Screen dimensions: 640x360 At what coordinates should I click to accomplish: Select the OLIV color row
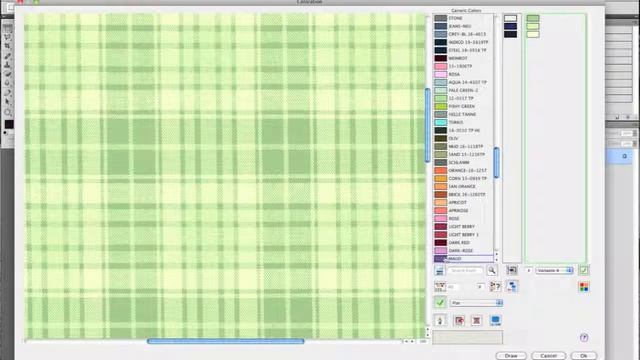pos(463,138)
